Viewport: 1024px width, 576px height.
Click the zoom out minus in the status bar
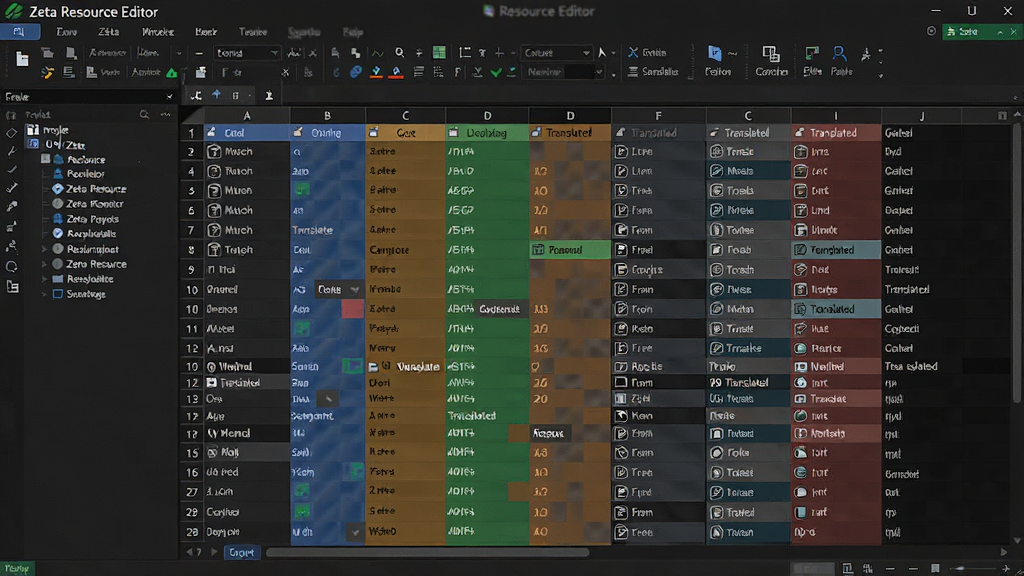(x=890, y=569)
